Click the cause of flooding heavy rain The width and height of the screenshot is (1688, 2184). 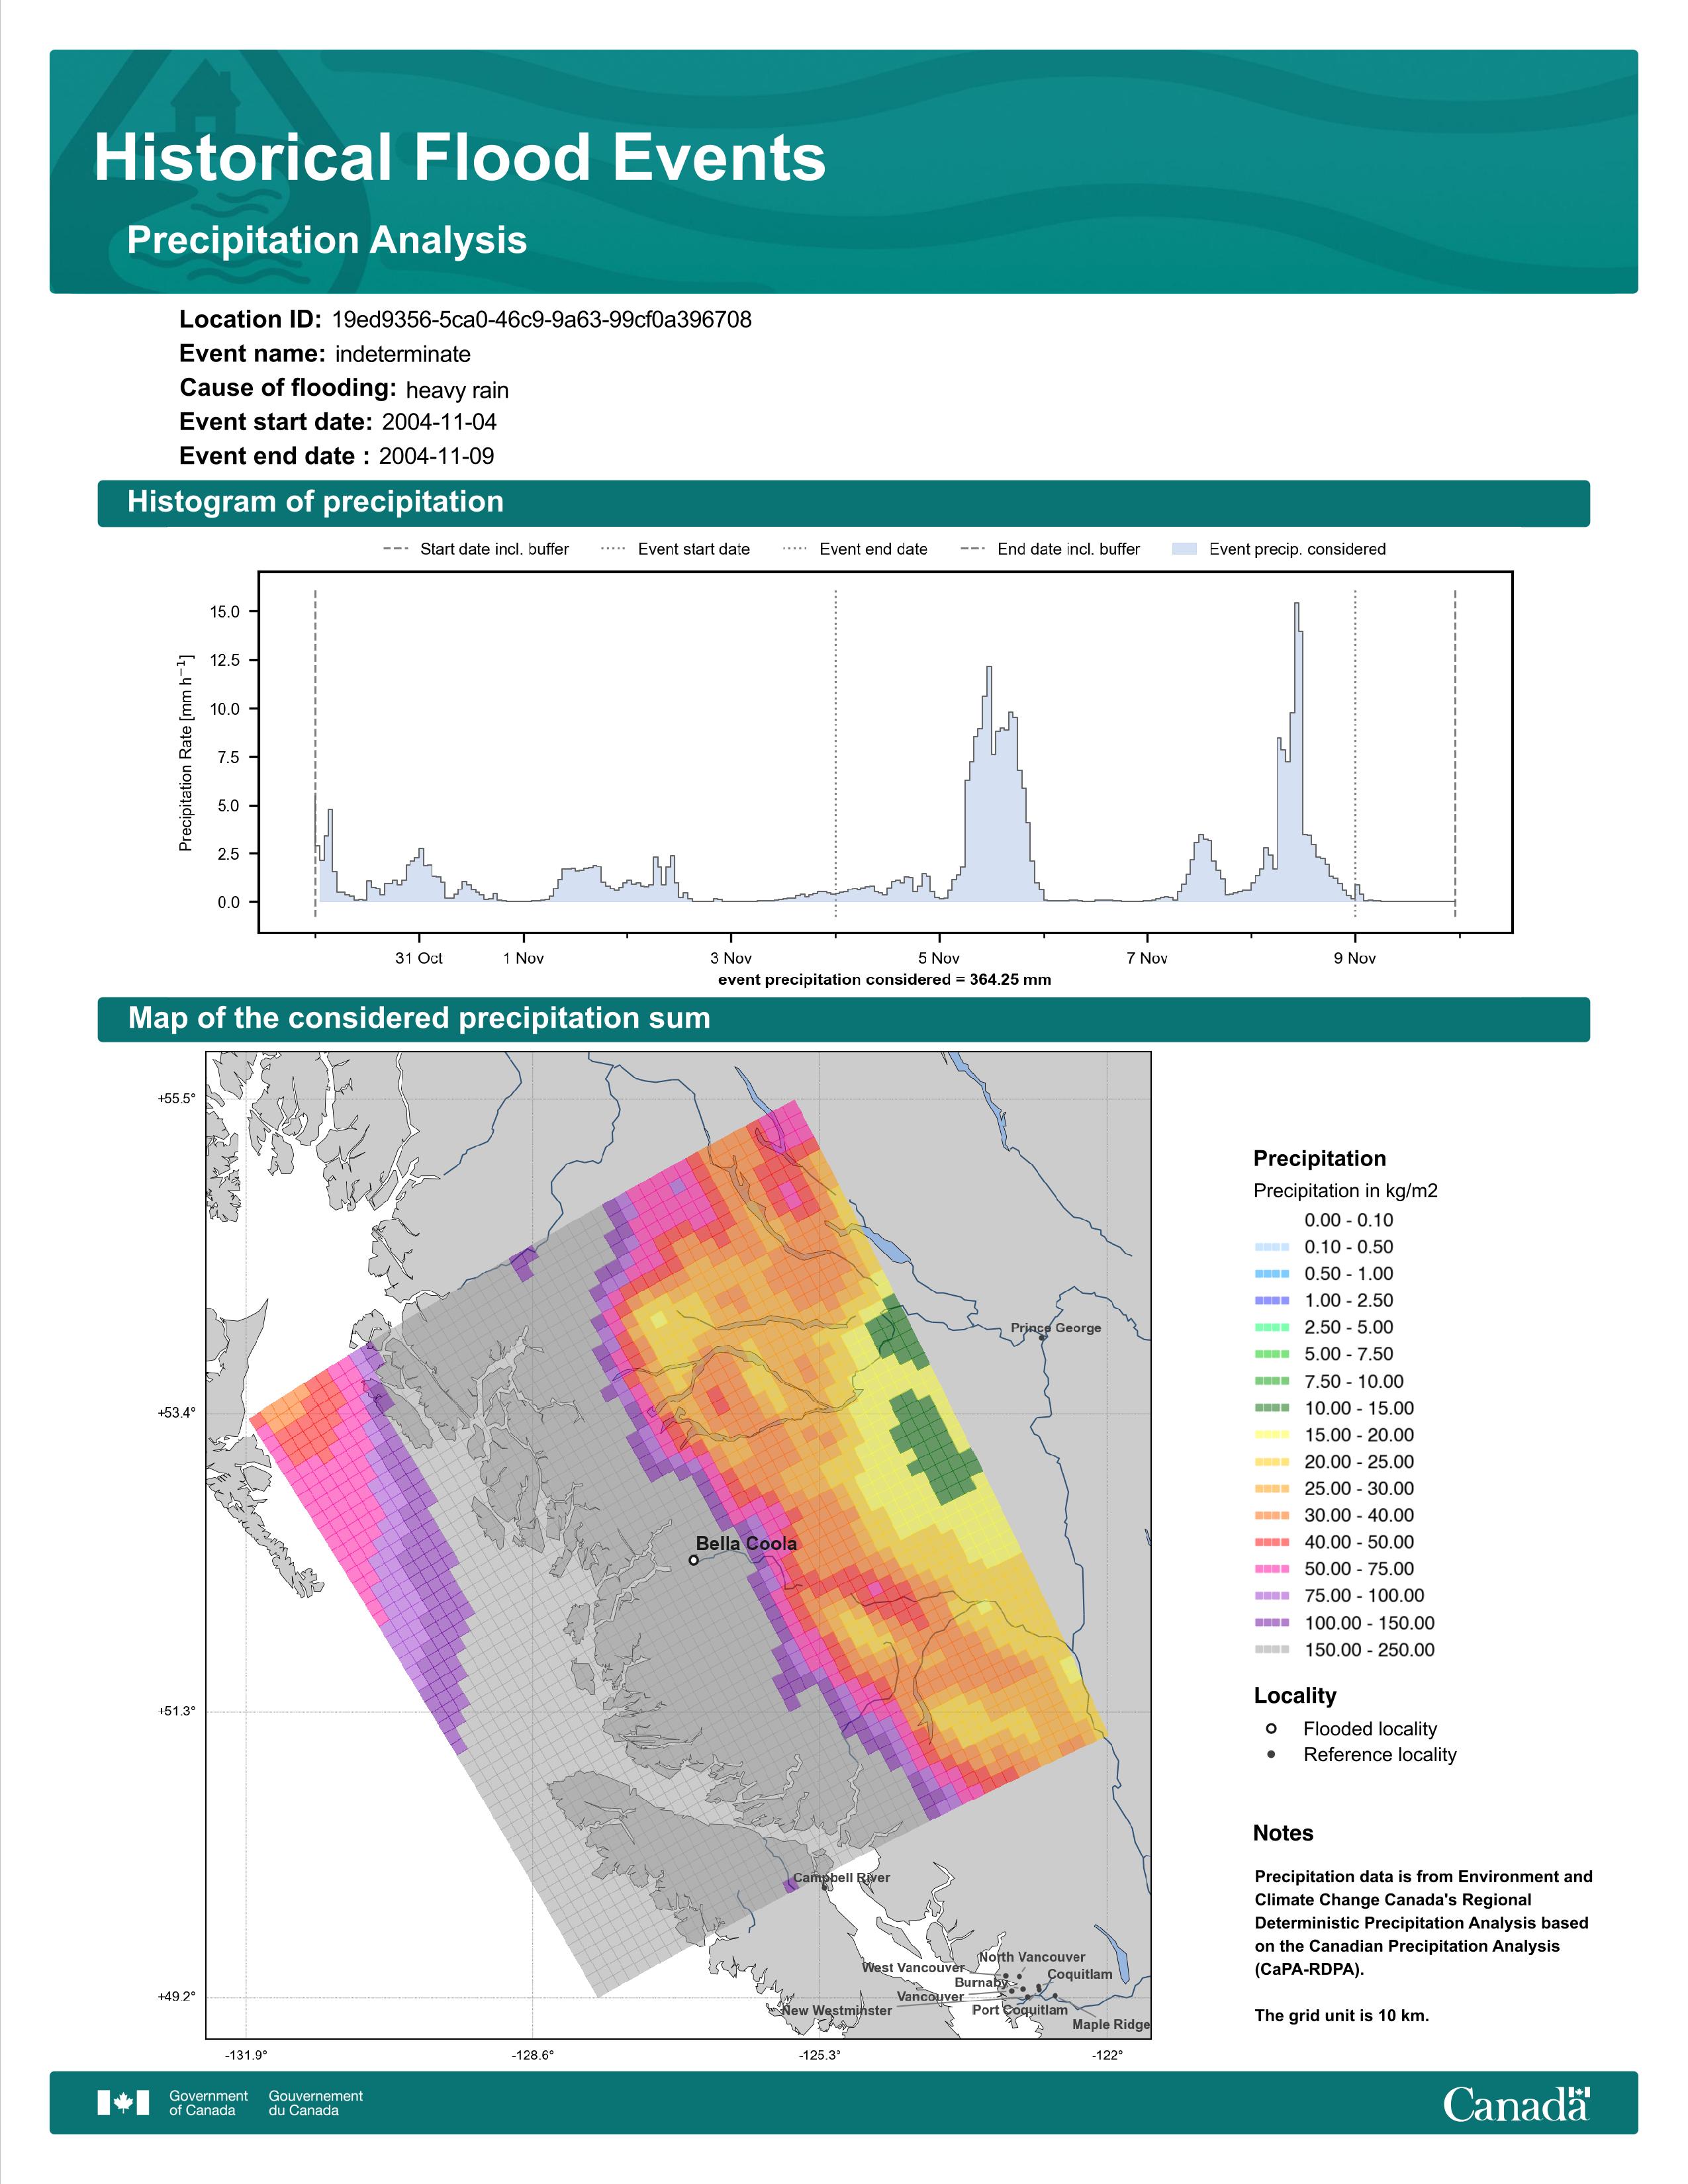pyautogui.click(x=457, y=390)
